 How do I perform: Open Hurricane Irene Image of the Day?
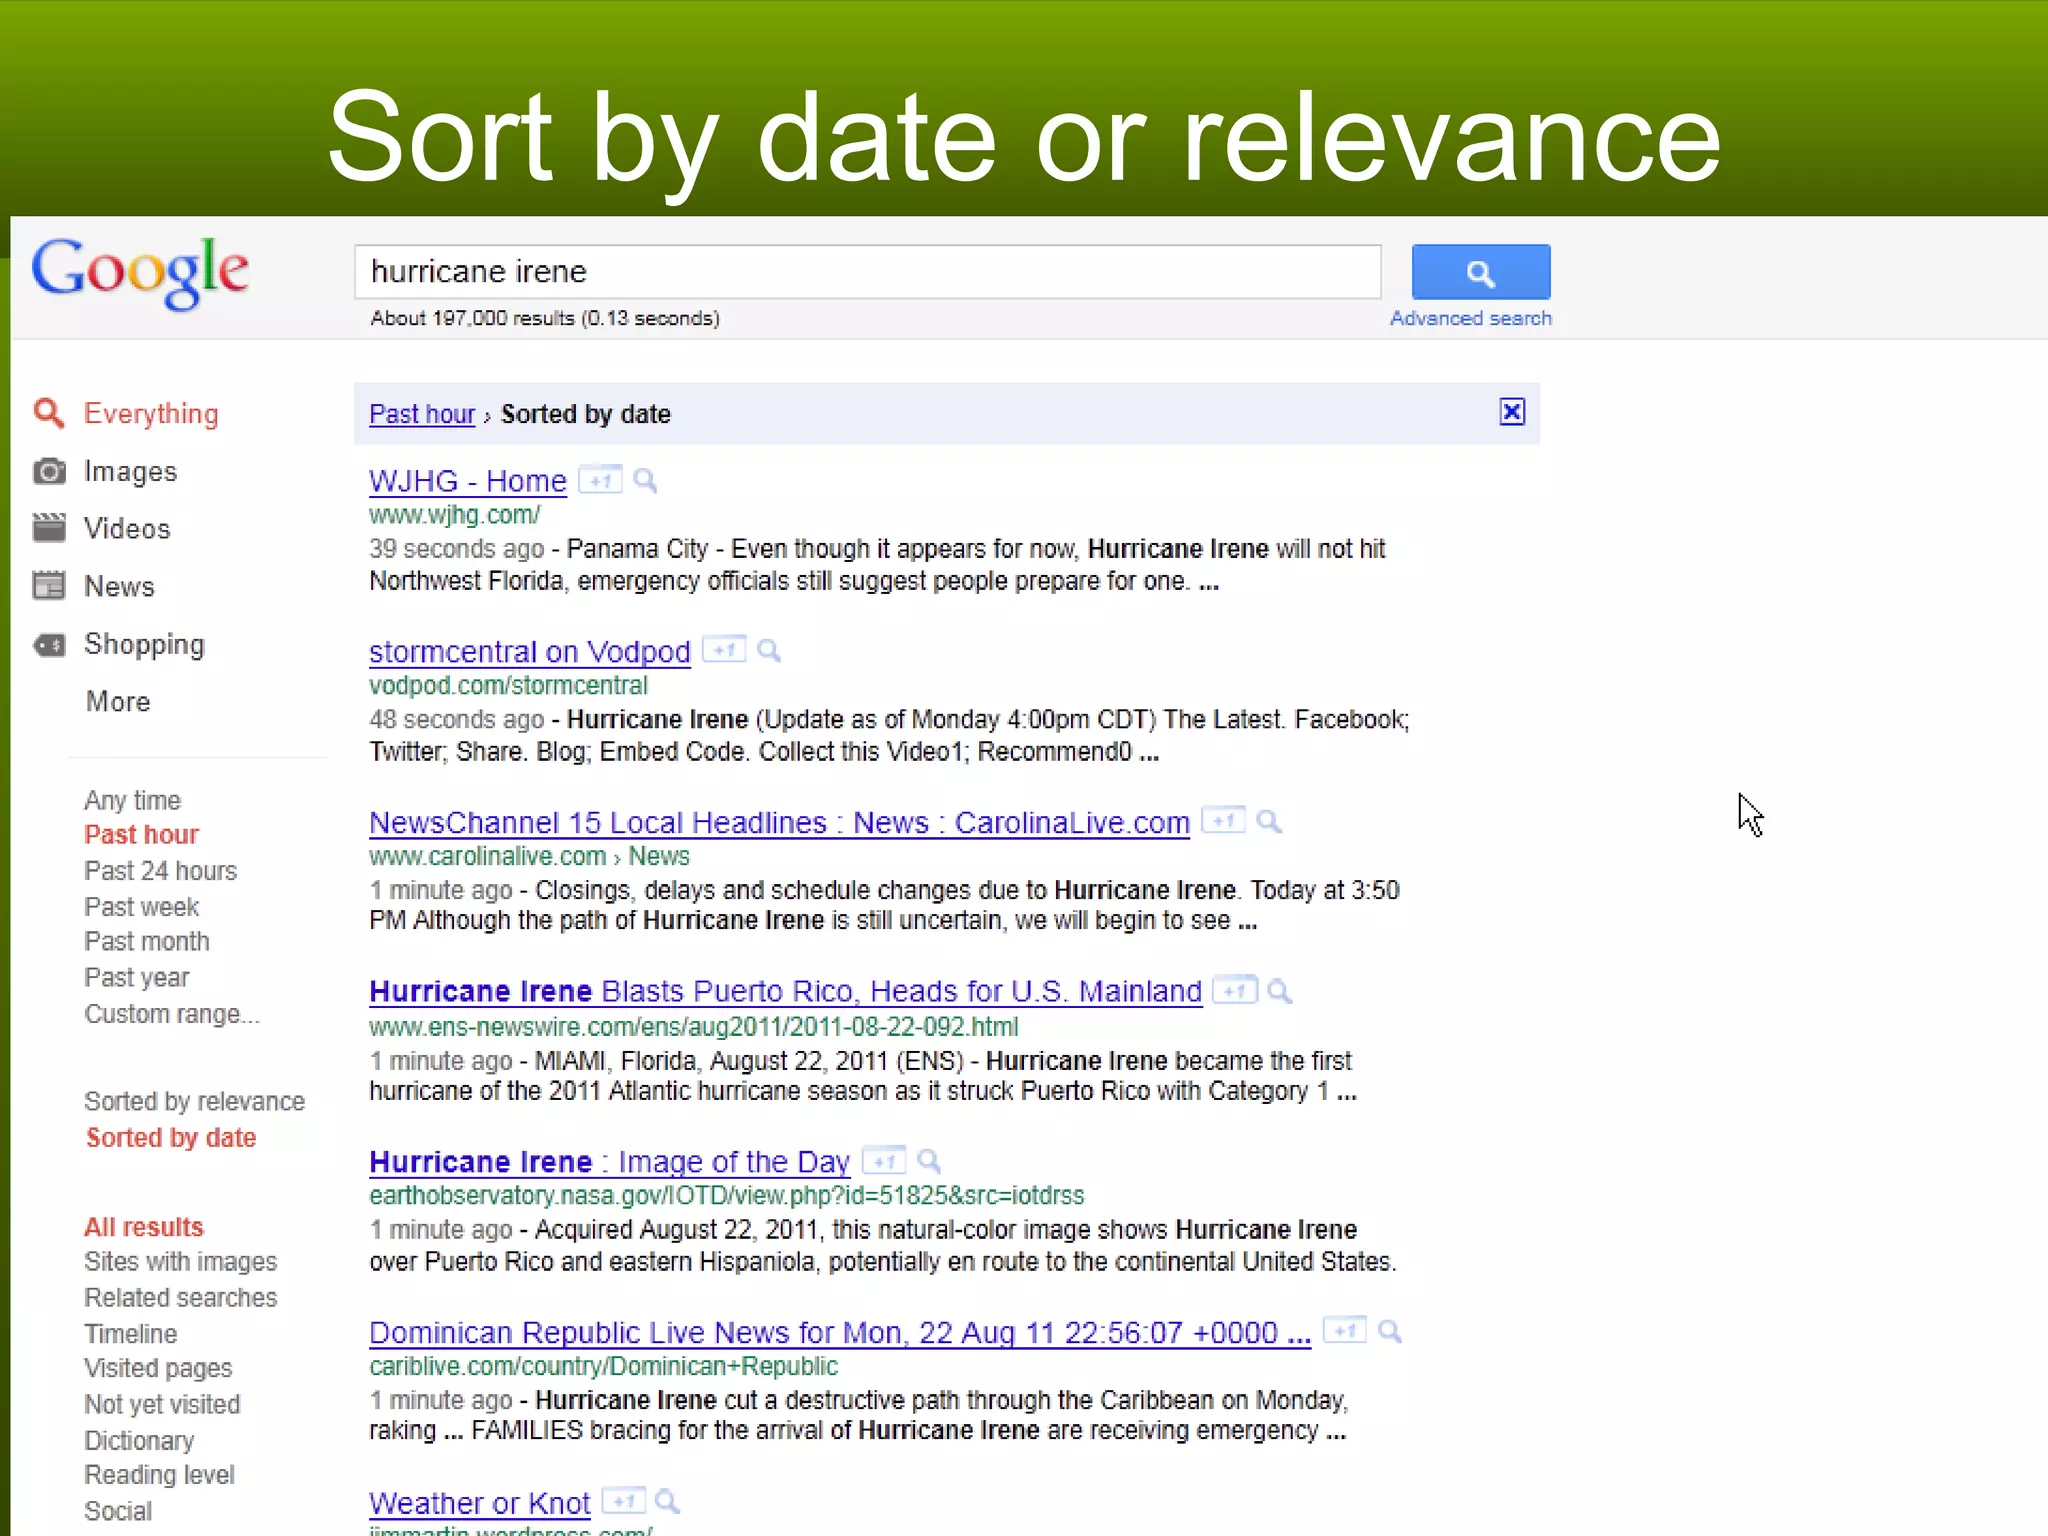pyautogui.click(x=610, y=1162)
